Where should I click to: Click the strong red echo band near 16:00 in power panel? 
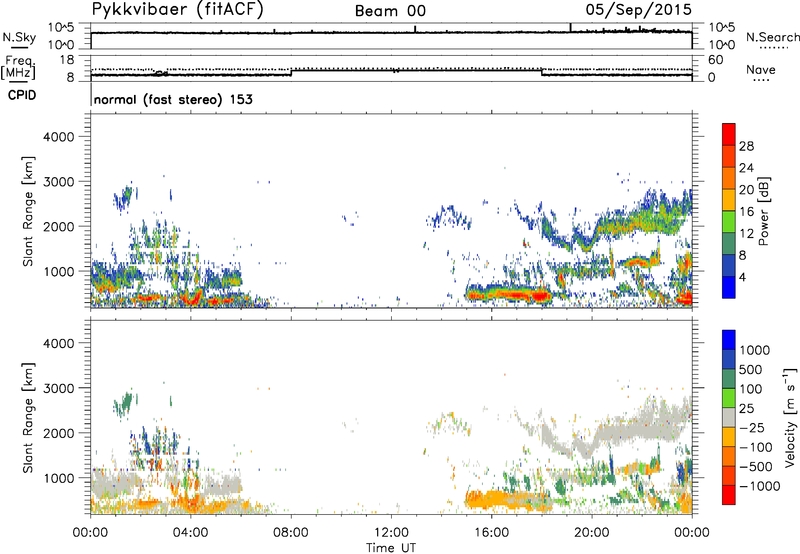click(x=510, y=295)
